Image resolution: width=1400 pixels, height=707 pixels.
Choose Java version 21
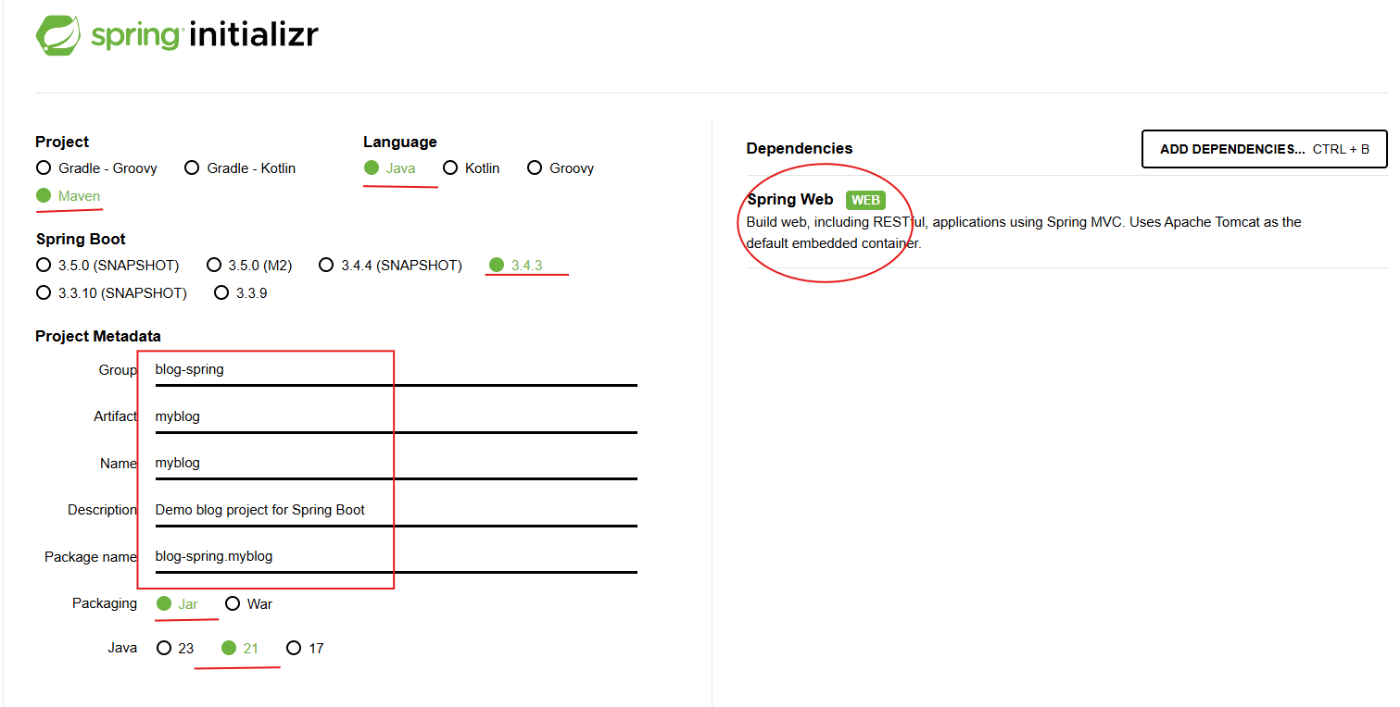pos(240,648)
